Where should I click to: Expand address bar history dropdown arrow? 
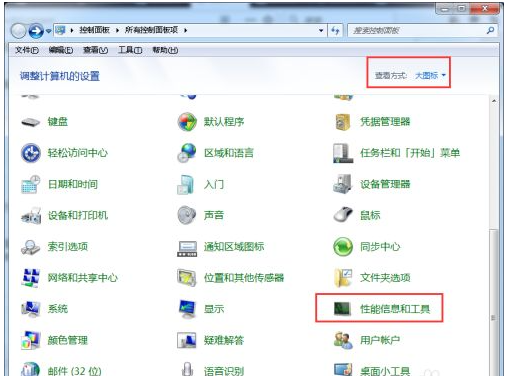coord(321,31)
